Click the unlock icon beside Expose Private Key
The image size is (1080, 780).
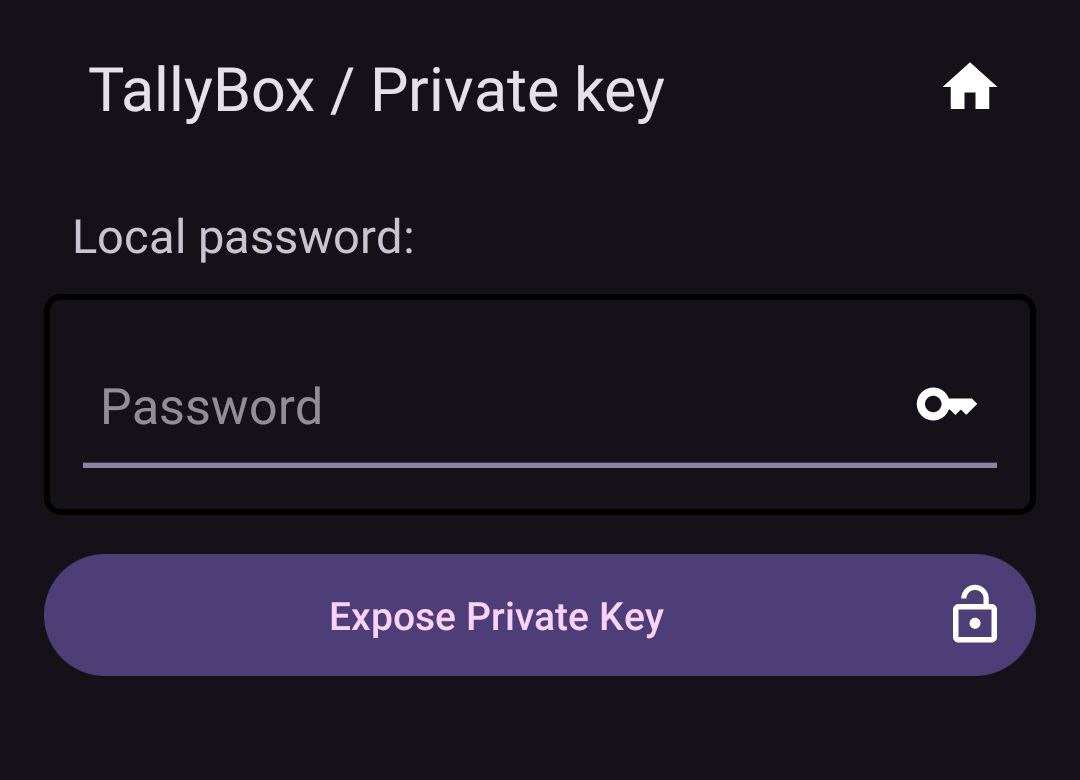(x=975, y=615)
